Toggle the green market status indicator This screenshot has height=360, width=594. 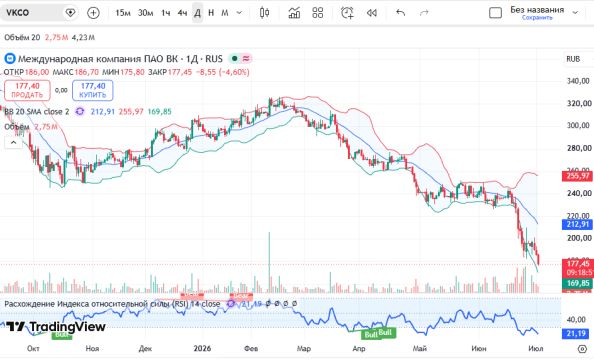coord(234,58)
